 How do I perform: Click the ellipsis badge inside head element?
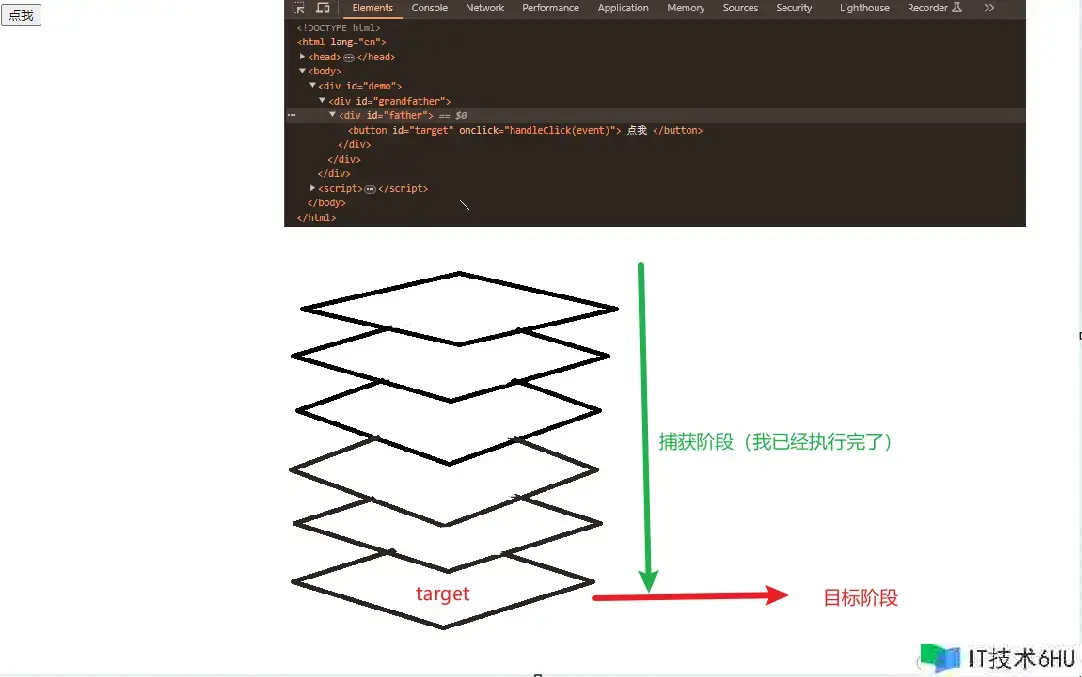[x=348, y=57]
